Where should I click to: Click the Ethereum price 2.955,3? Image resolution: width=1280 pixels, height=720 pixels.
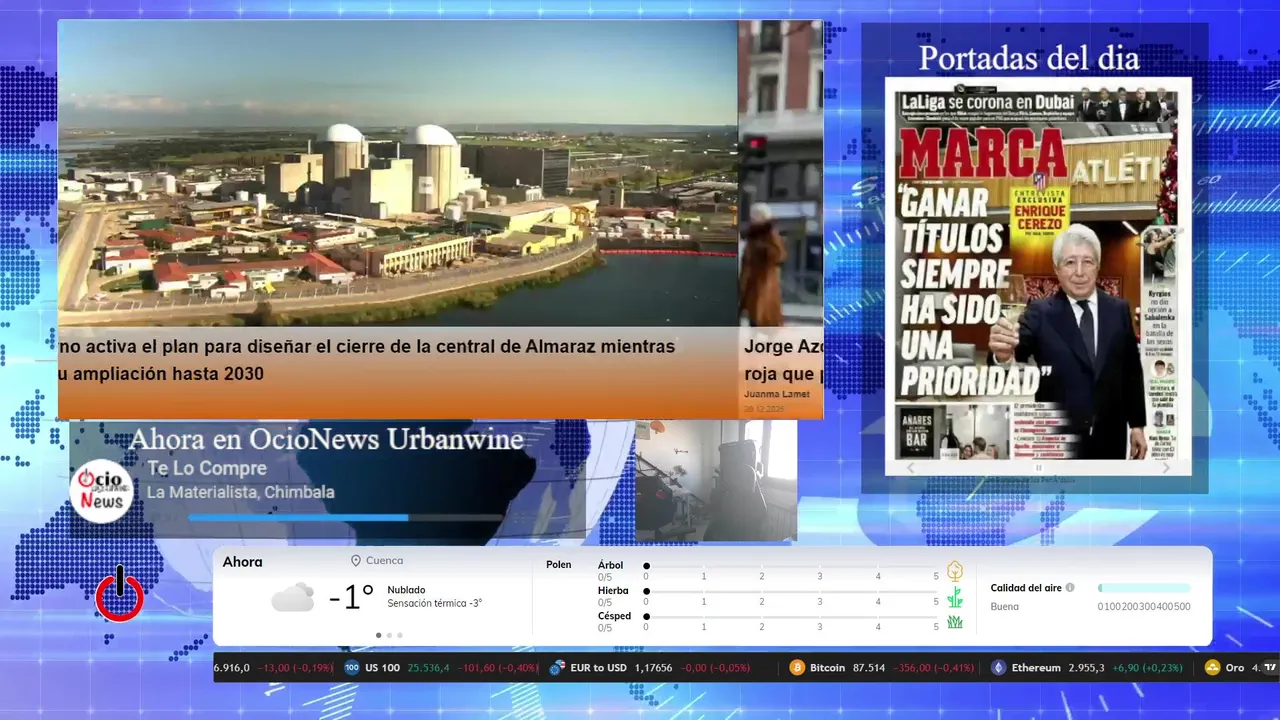click(1085, 668)
